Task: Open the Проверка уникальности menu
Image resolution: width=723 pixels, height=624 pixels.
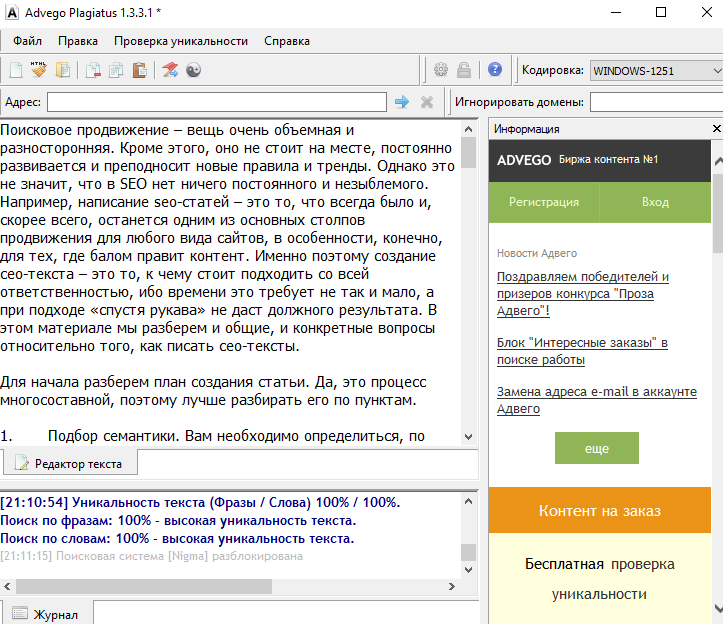Action: click(x=181, y=41)
